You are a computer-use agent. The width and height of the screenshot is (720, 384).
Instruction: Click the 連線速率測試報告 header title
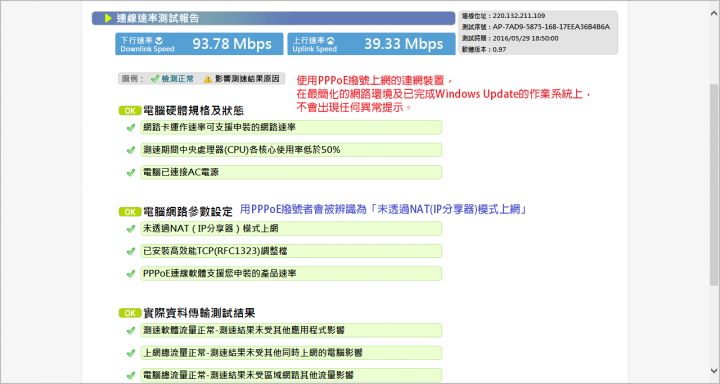(158, 18)
